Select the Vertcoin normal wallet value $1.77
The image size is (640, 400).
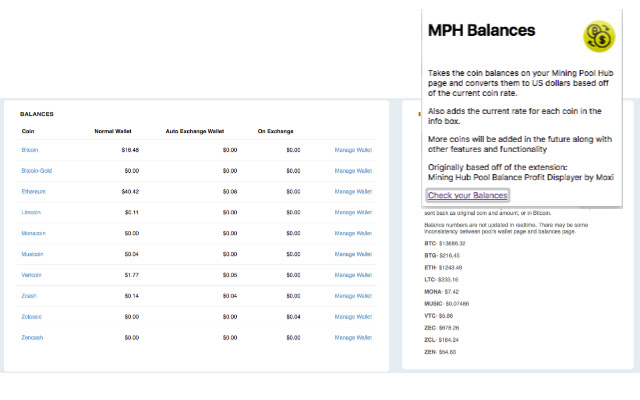132,275
